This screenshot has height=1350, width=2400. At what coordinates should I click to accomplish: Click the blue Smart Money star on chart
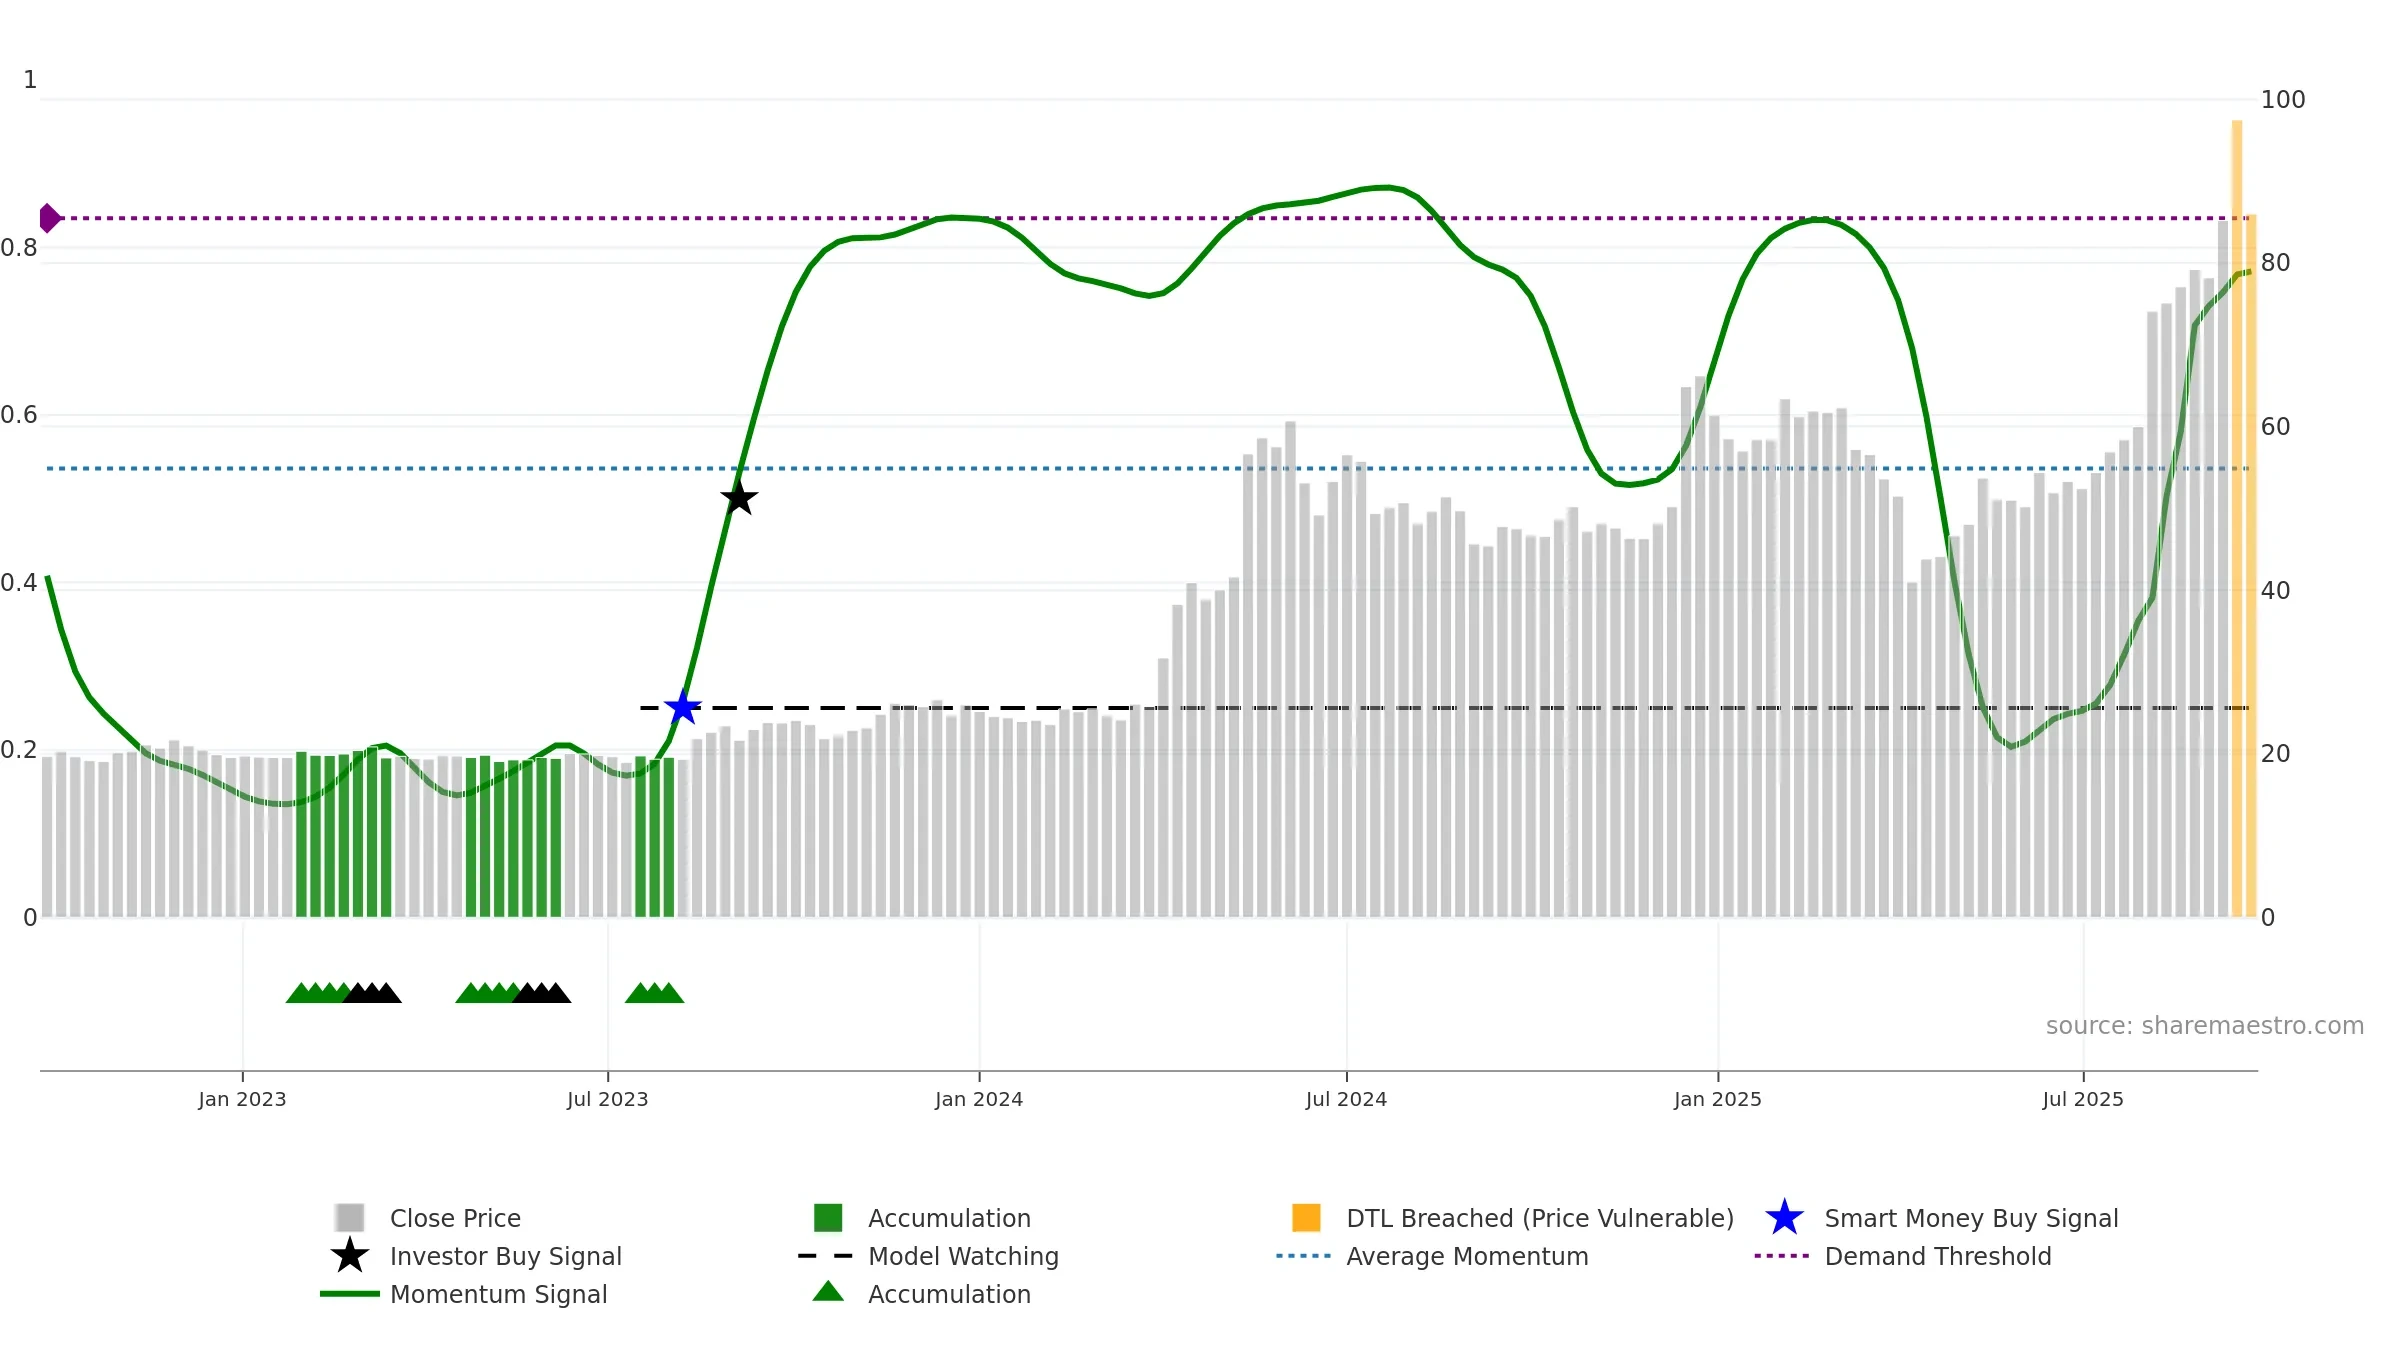(x=683, y=707)
